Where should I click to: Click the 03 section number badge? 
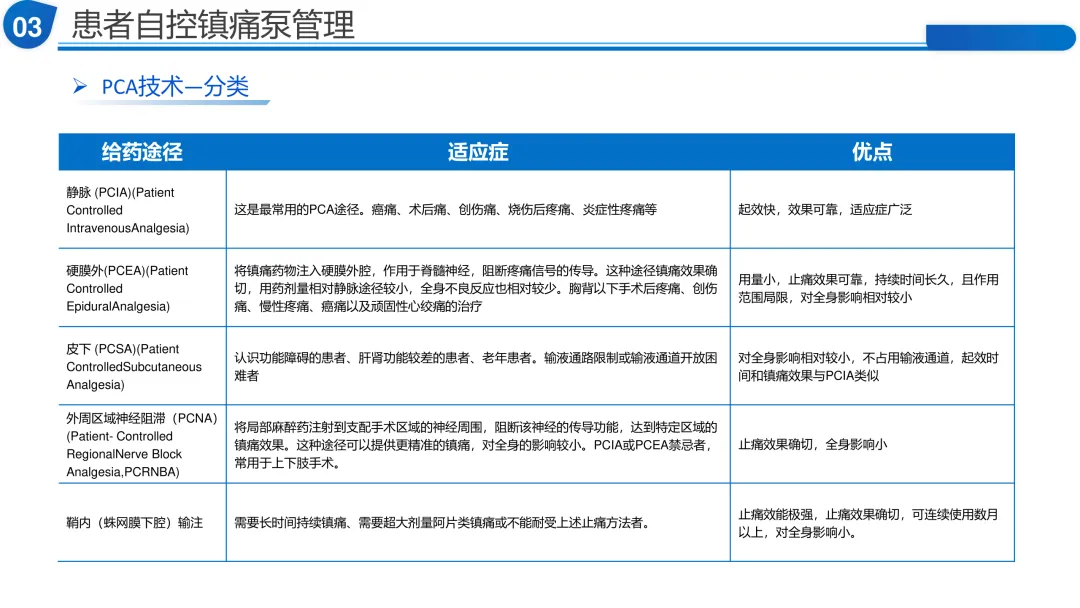[29, 25]
